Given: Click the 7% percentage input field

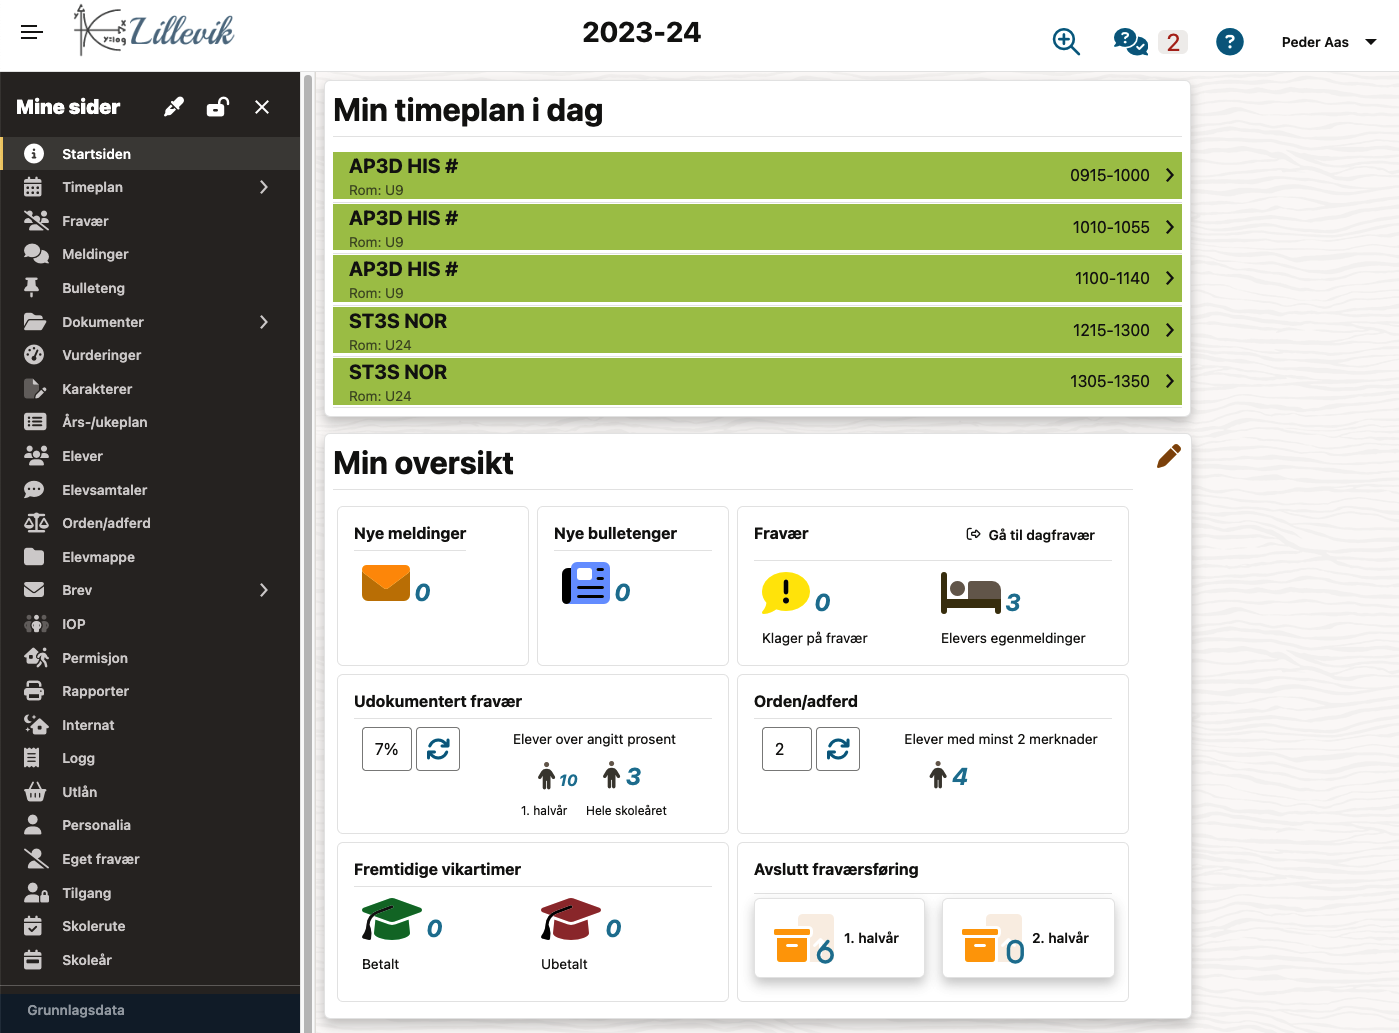Looking at the screenshot, I should point(387,749).
